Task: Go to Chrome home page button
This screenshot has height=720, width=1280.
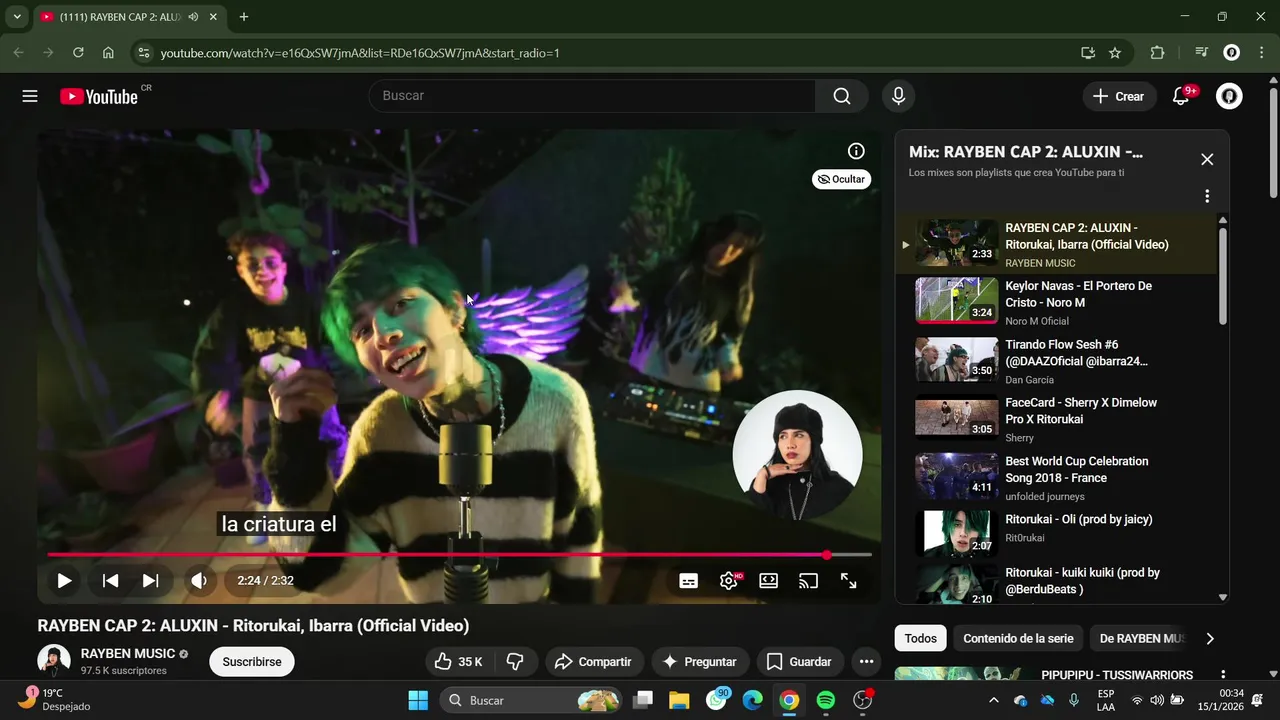Action: 108,52
